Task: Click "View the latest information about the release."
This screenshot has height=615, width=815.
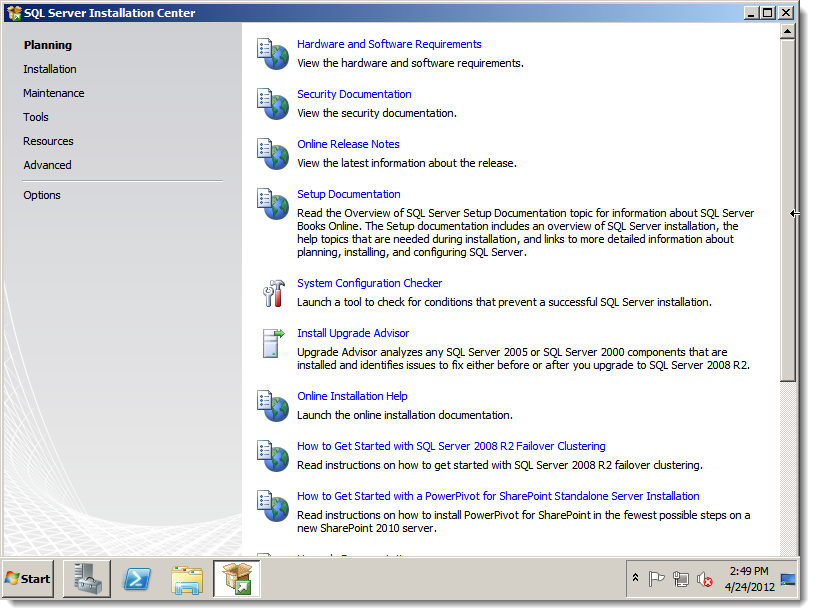Action: coord(407,163)
